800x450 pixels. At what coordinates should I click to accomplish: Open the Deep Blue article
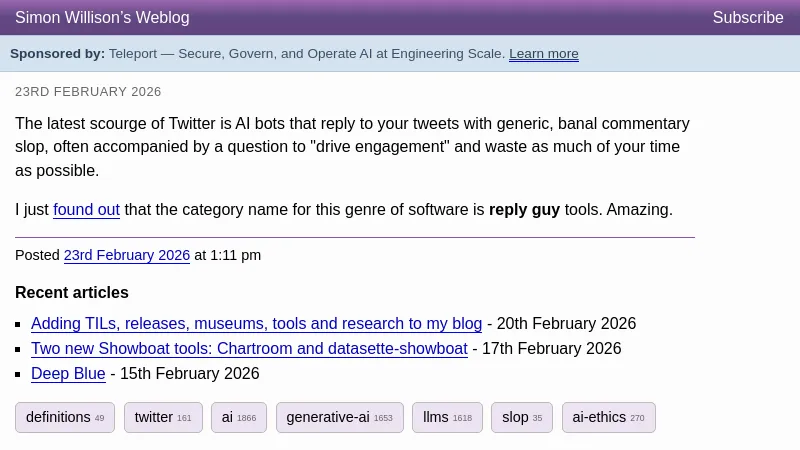(x=68, y=374)
